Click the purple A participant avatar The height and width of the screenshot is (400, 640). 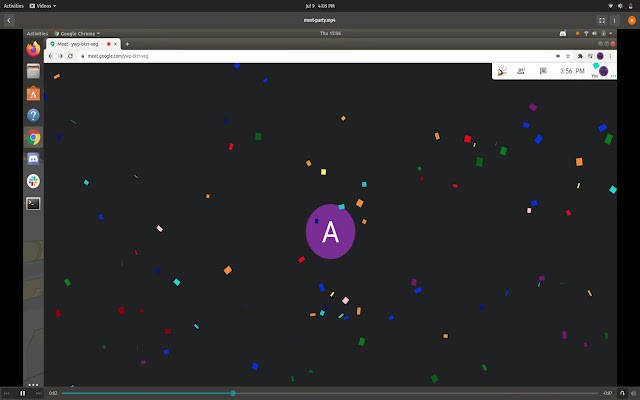pos(330,231)
